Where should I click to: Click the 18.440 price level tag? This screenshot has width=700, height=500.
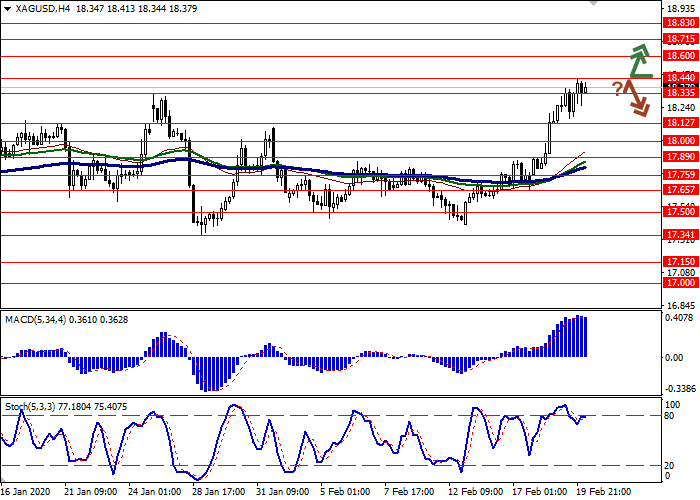[x=680, y=78]
